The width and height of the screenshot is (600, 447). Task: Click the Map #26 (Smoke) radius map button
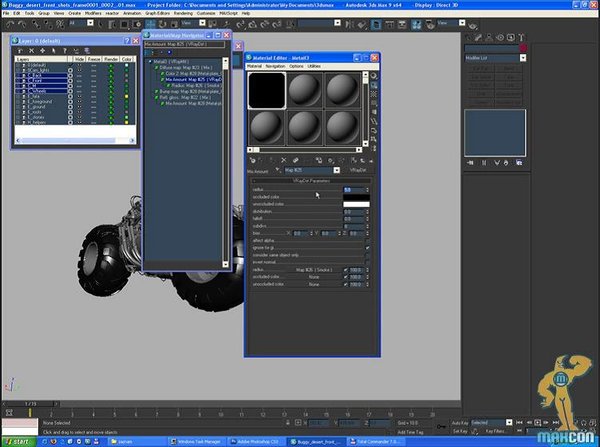click(x=314, y=270)
